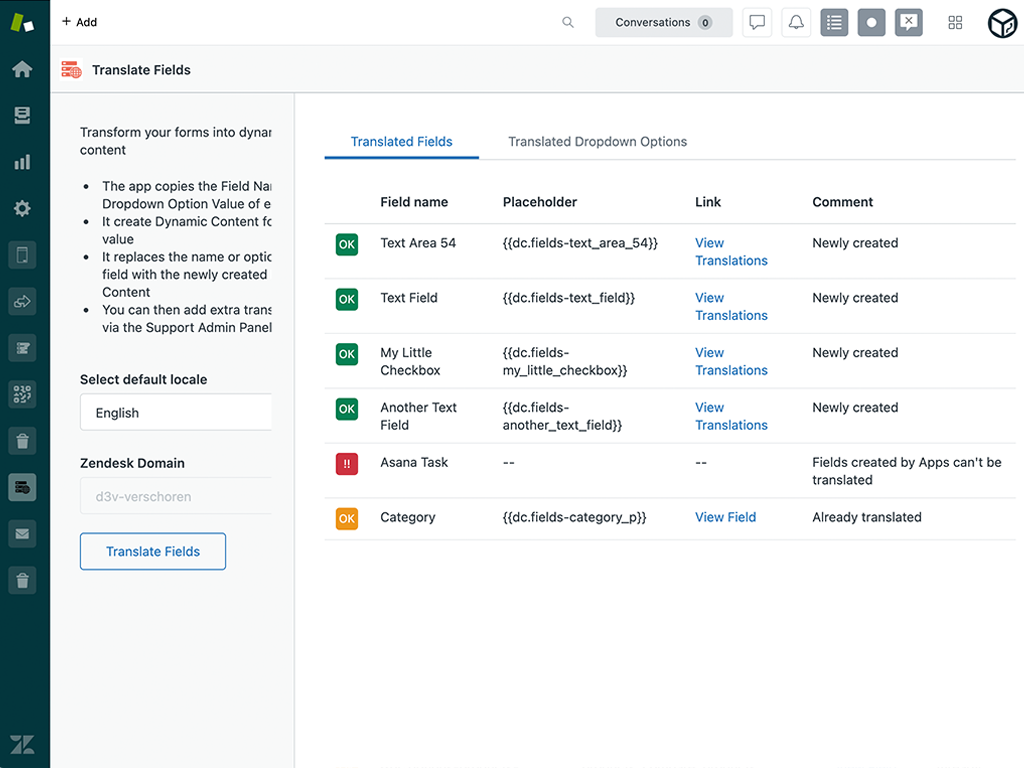Open the Add menu at the top left

79,22
